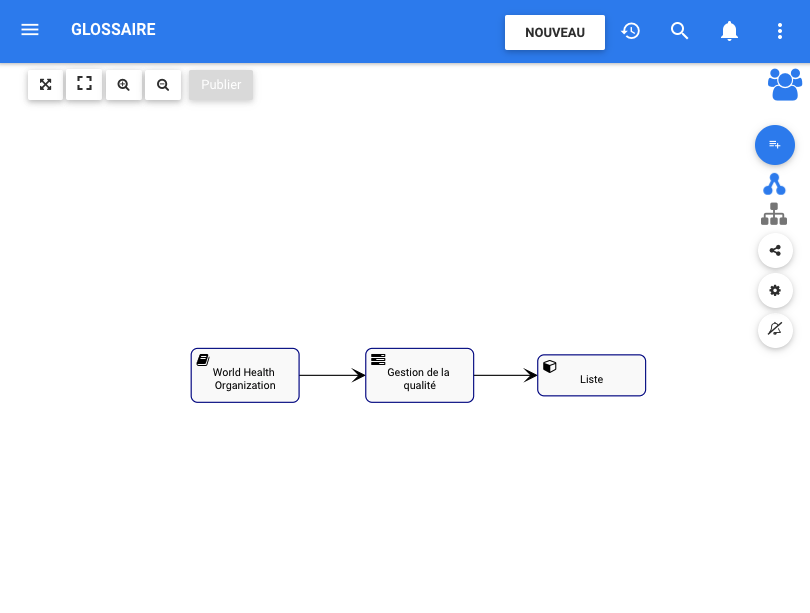Toggle fullscreen view of the diagram
The width and height of the screenshot is (810, 613).
tap(85, 85)
